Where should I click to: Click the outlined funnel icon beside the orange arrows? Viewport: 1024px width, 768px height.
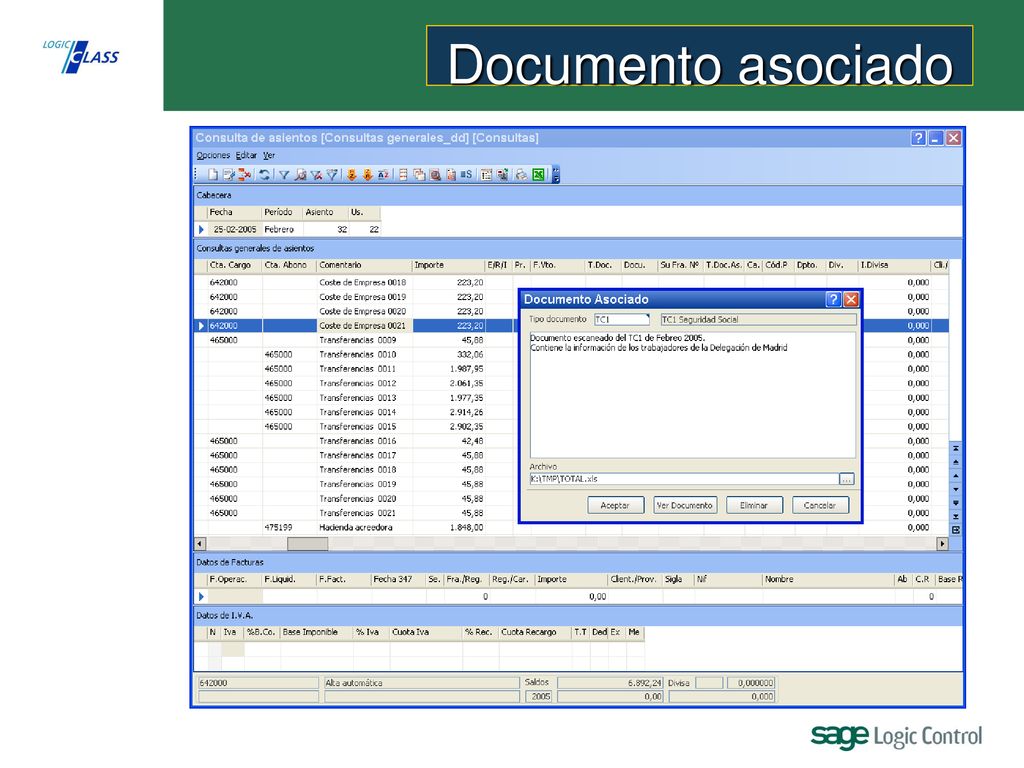tap(332, 174)
